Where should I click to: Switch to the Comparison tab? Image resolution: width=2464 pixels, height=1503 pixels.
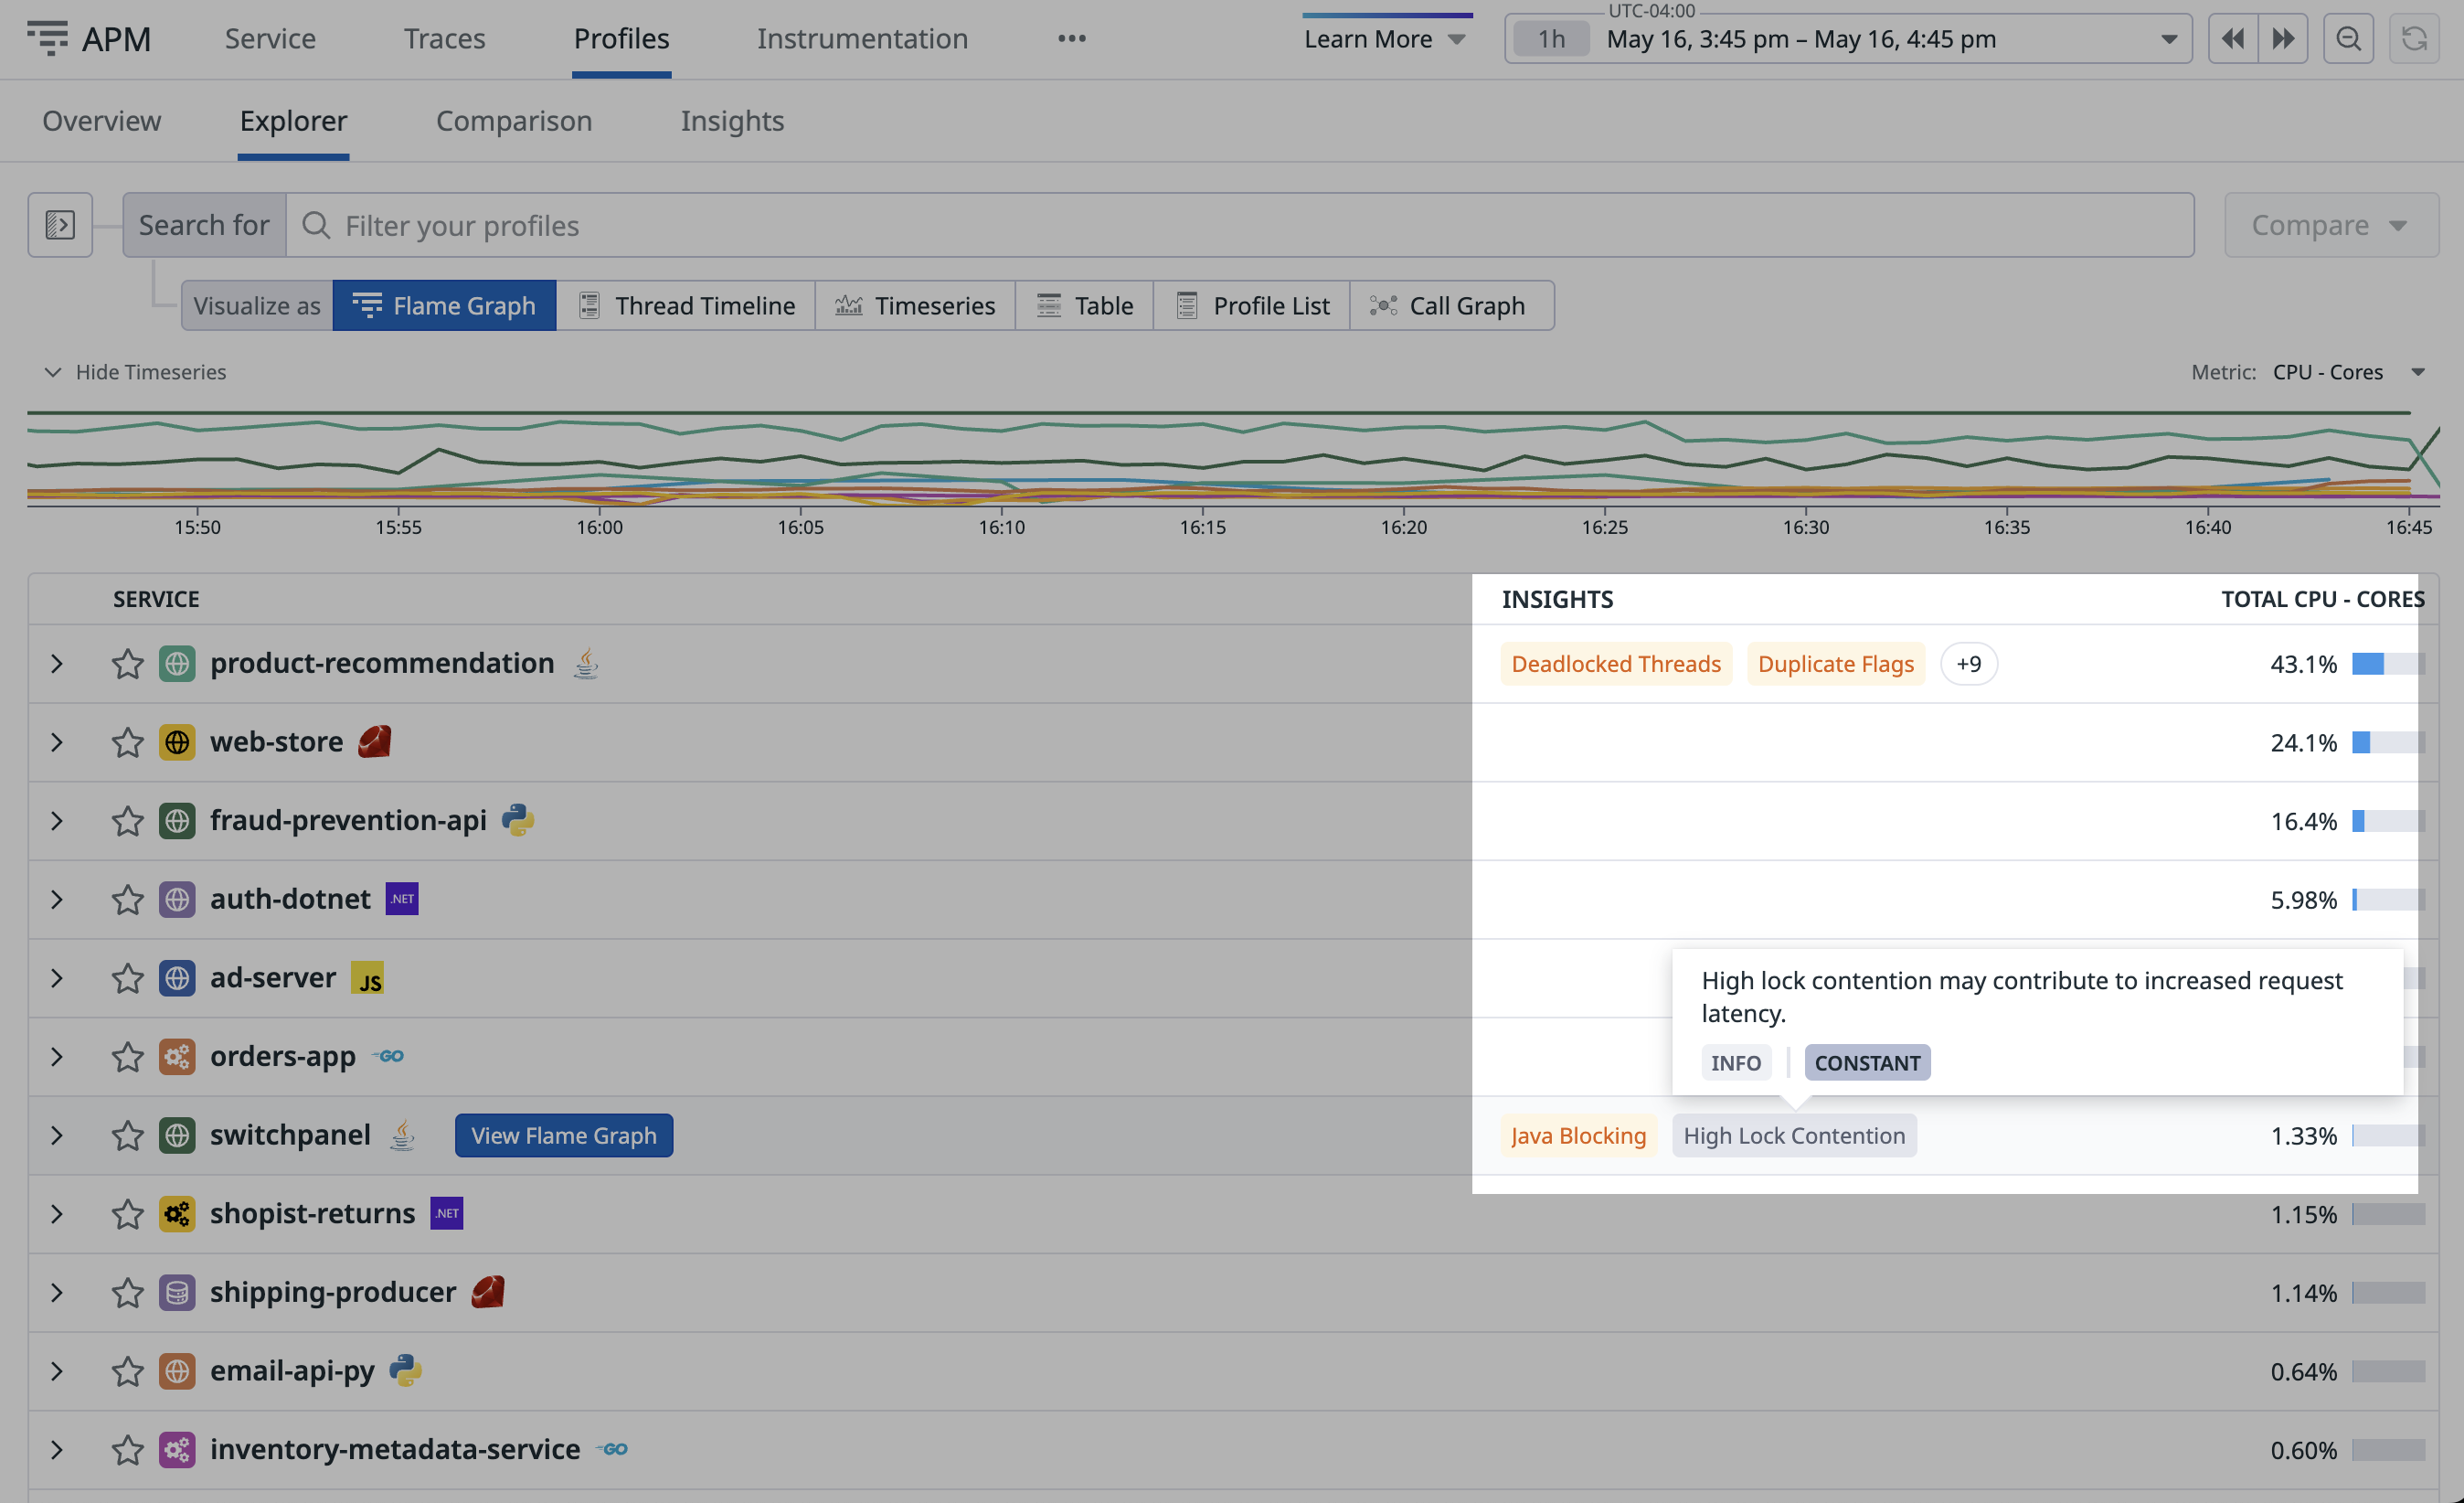(514, 121)
